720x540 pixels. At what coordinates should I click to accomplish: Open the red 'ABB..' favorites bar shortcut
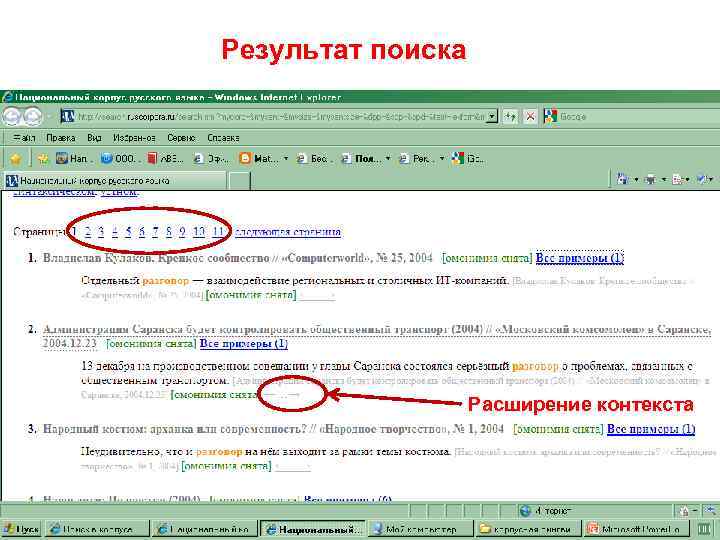pyautogui.click(x=165, y=158)
